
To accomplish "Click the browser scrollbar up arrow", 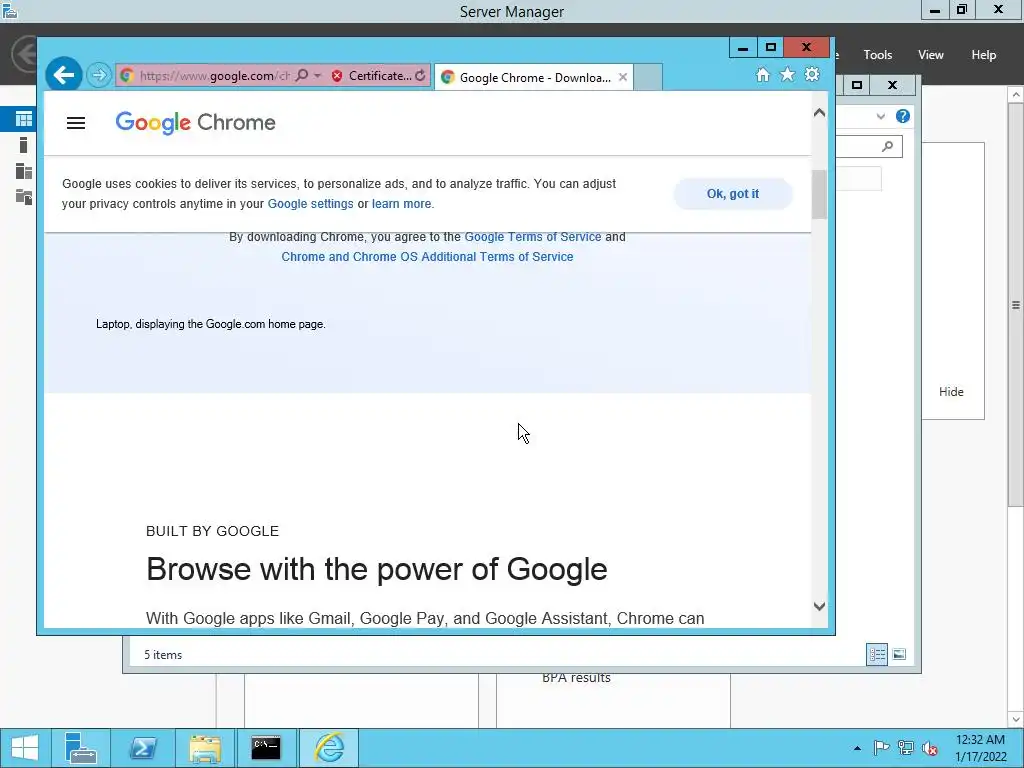I will pyautogui.click(x=820, y=113).
